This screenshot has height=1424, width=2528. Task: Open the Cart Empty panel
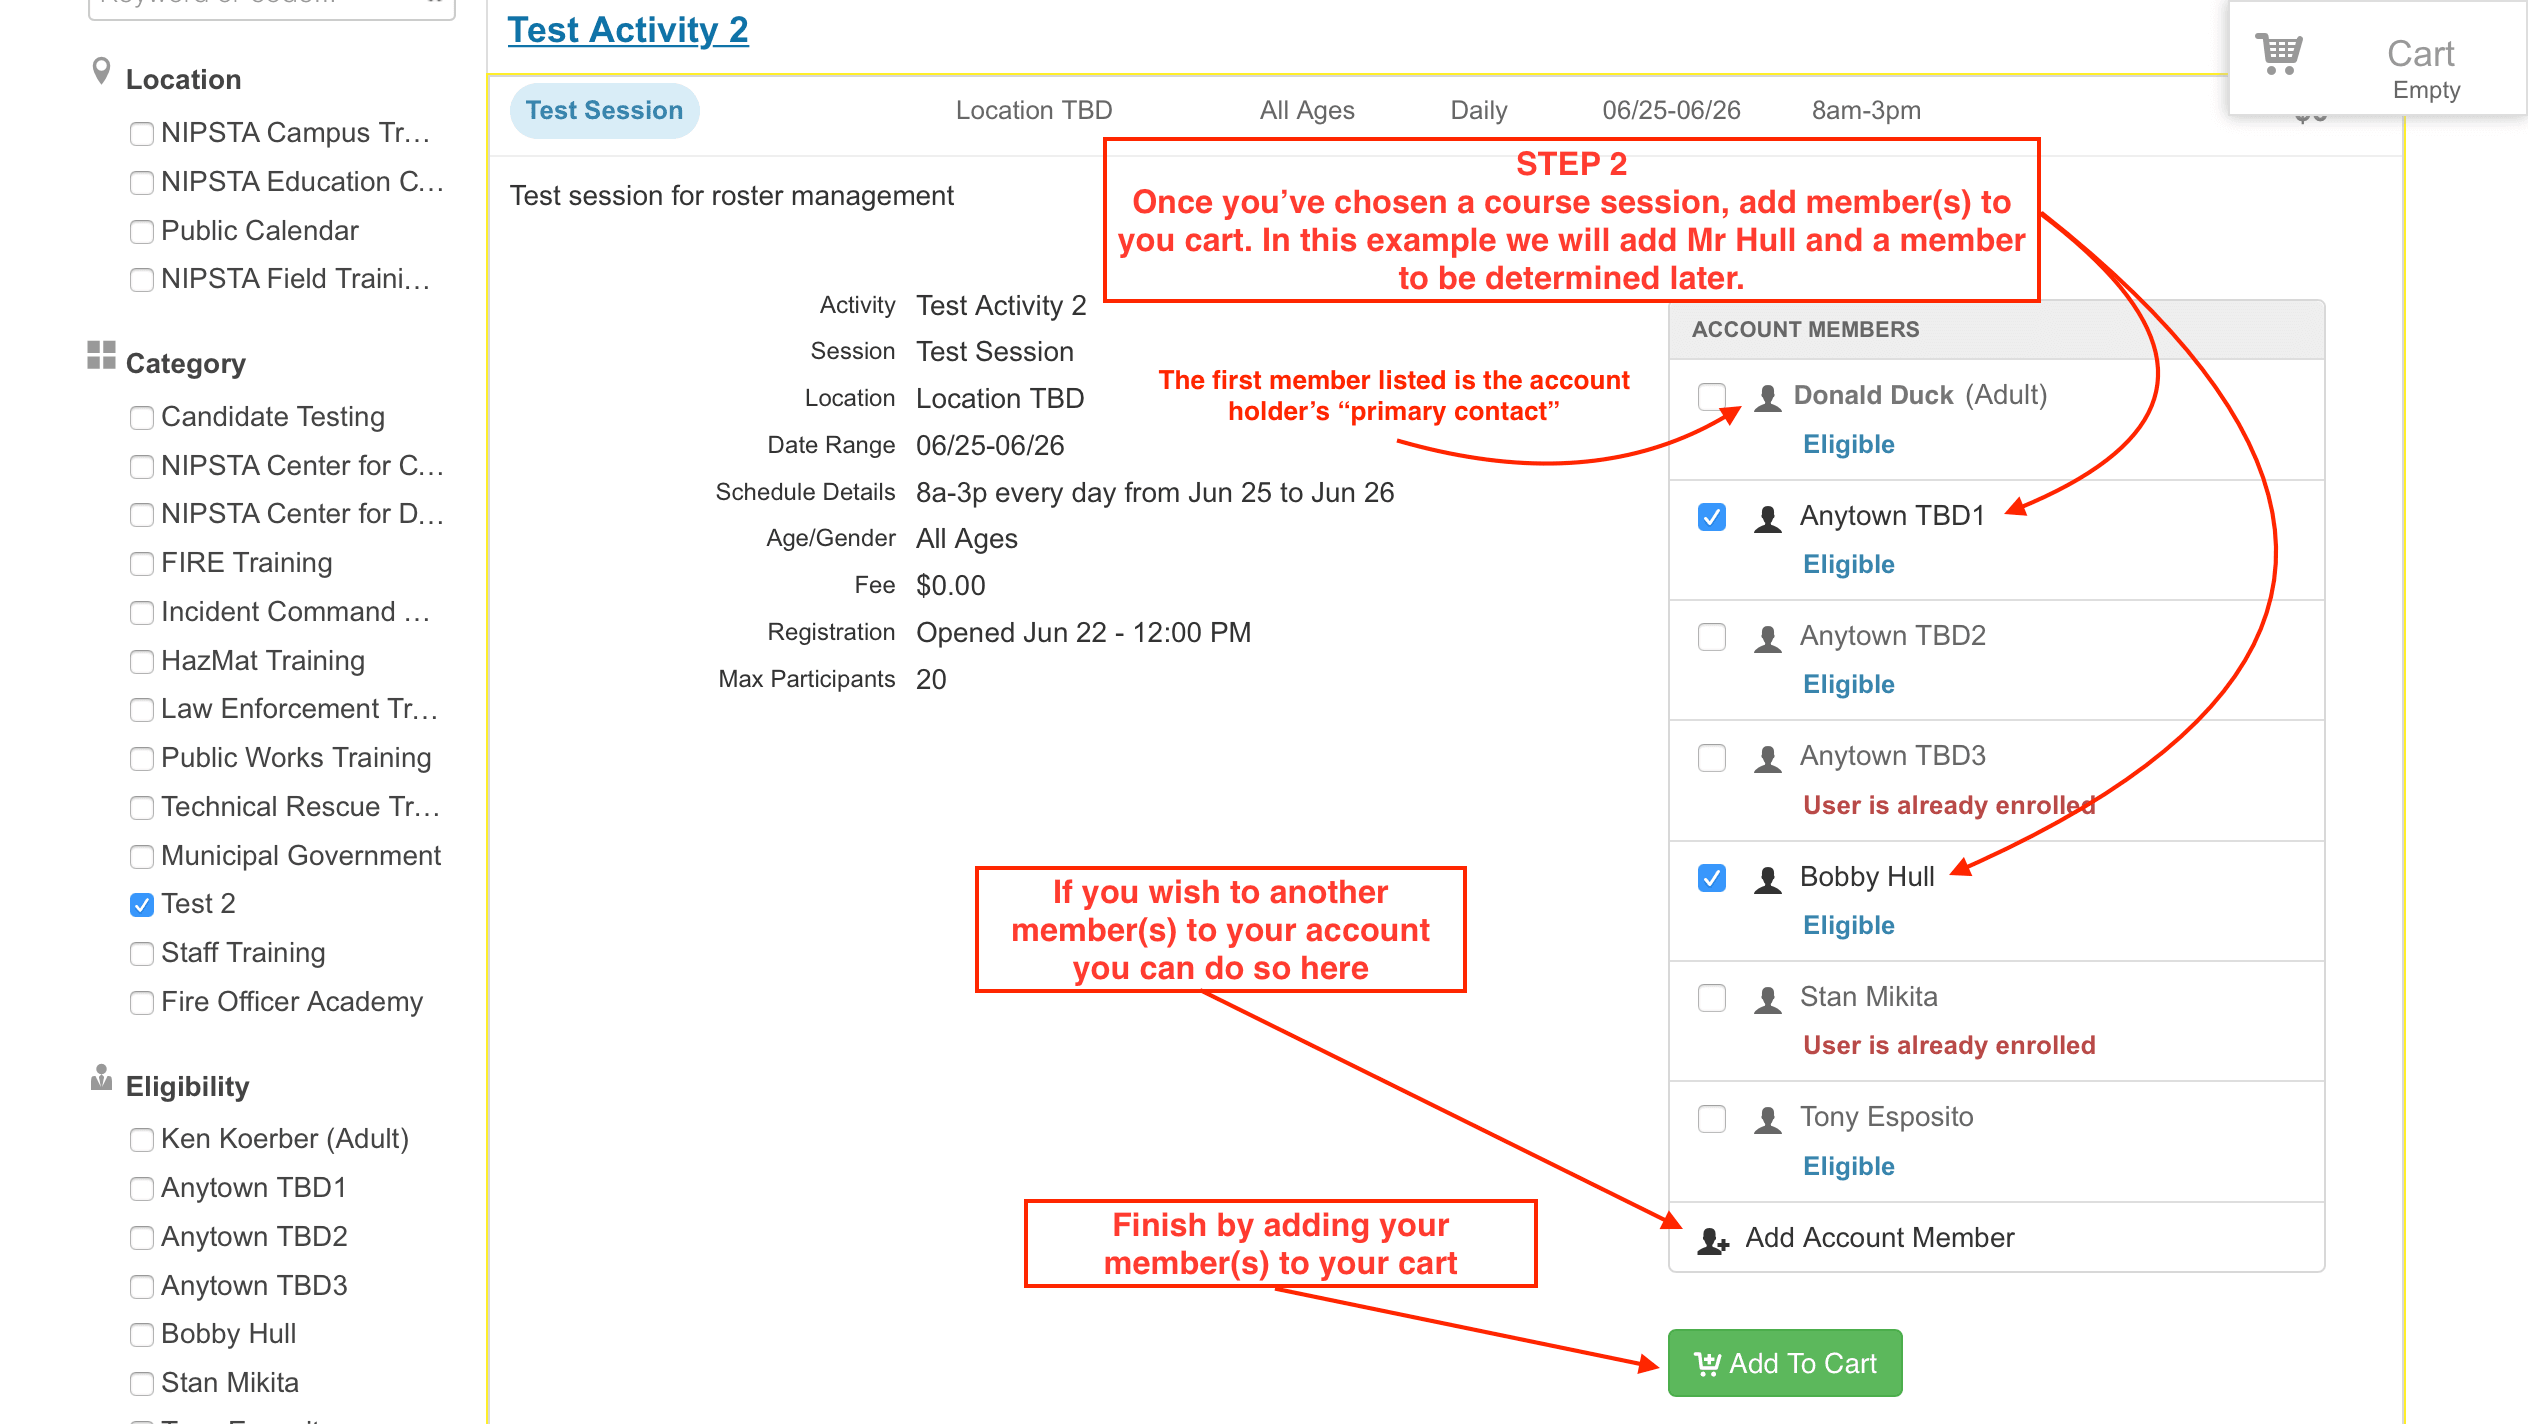[2420, 68]
